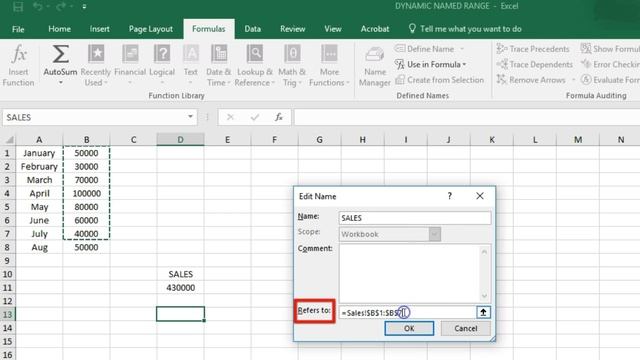The width and height of the screenshot is (640, 360).
Task: Open the Scope Workbook dropdown
Action: 434,234
